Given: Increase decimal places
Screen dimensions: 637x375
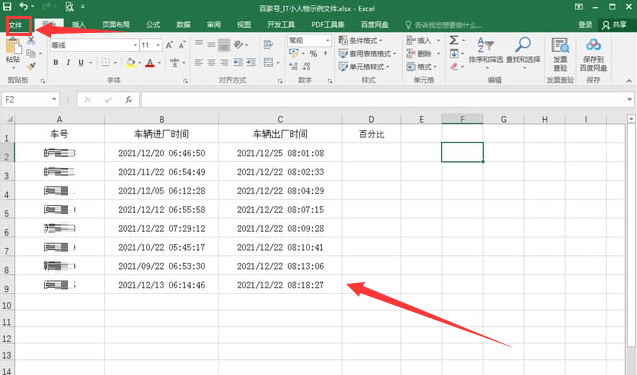Looking at the screenshot, I should coord(294,66).
